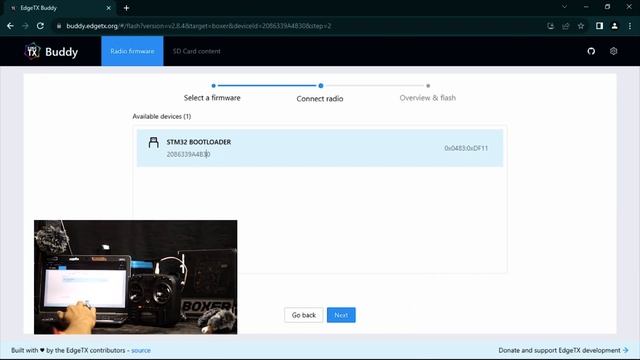640x360 pixels.
Task: Click device serial 2086339A4830
Action: 188,154
